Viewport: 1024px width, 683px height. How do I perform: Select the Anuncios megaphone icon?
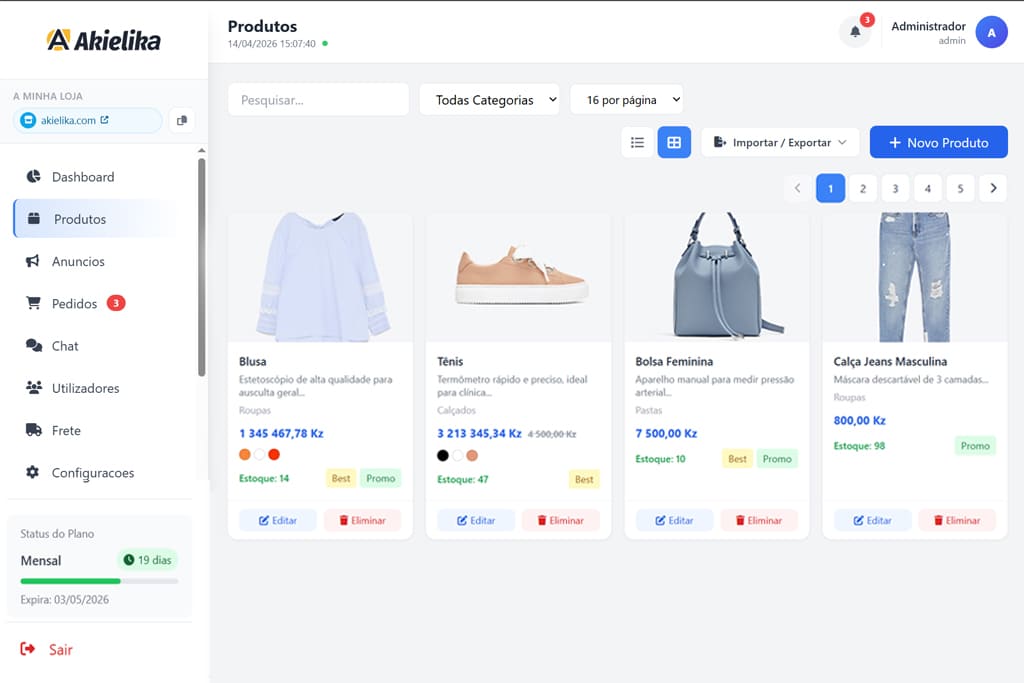tap(34, 261)
